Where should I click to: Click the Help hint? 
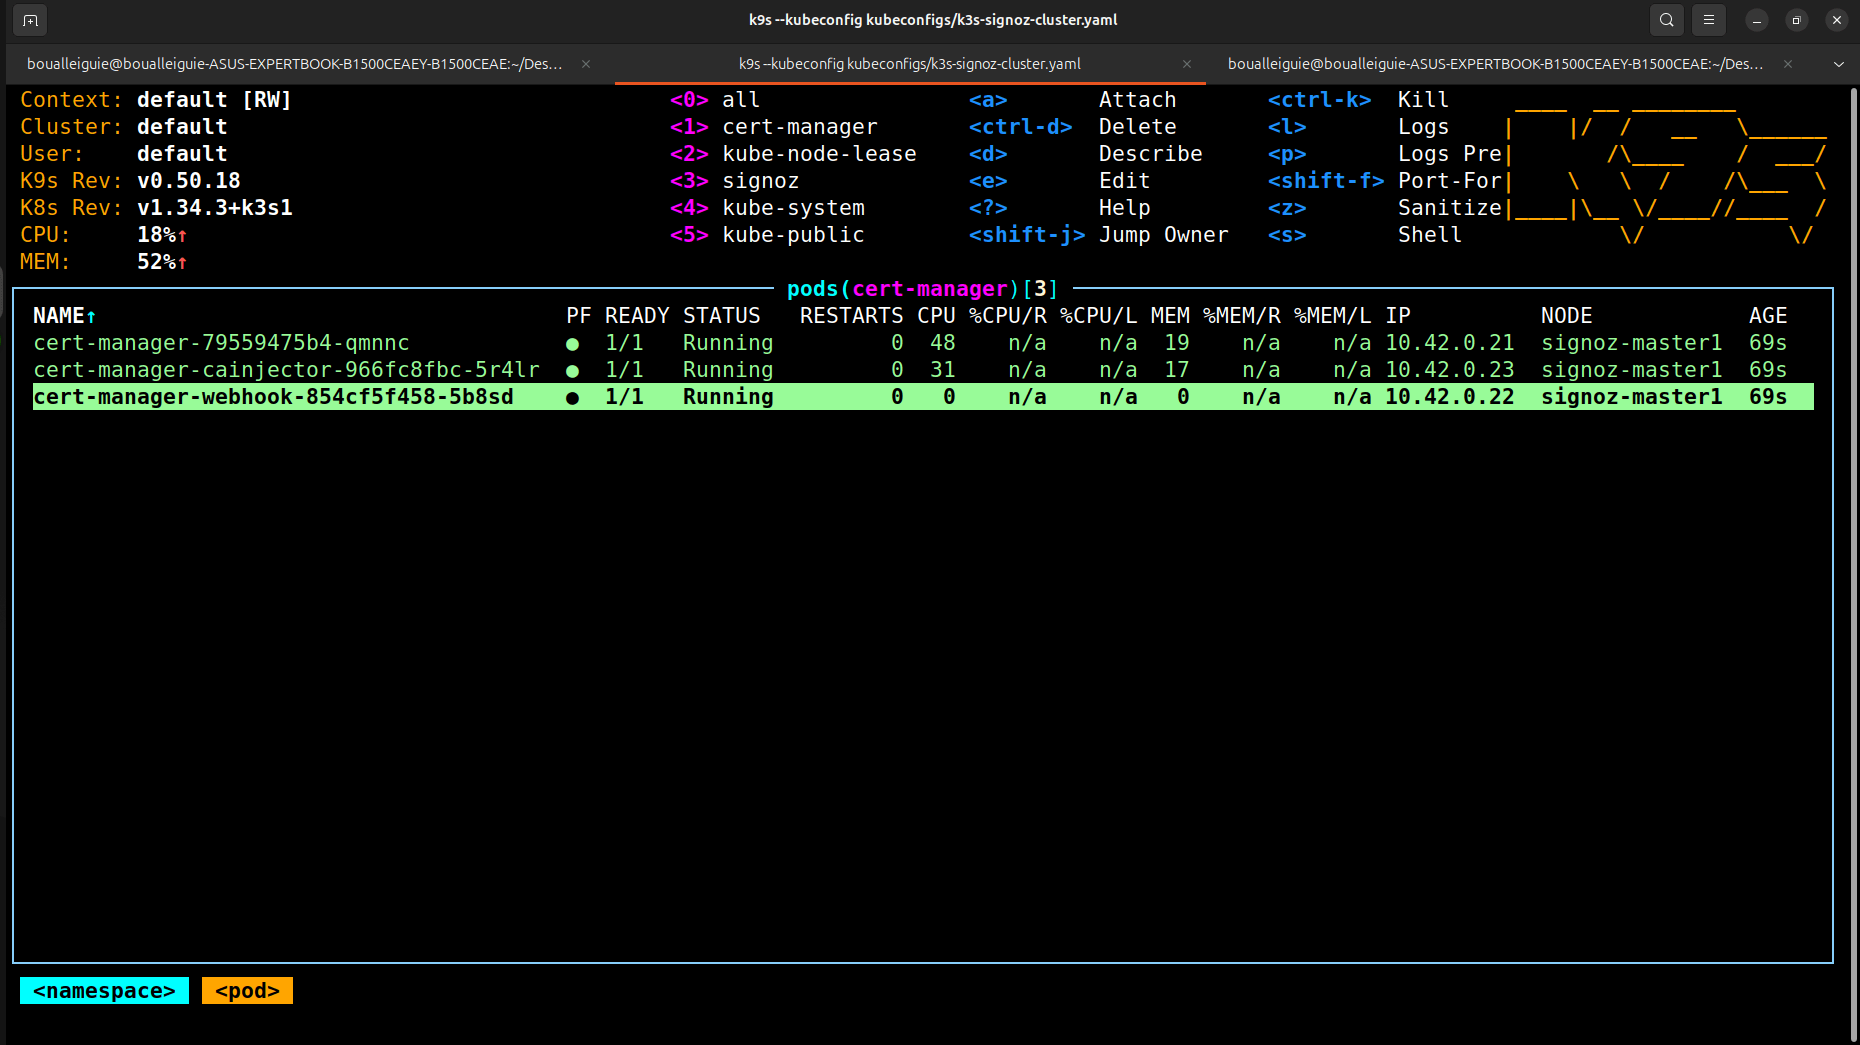tap(1124, 208)
